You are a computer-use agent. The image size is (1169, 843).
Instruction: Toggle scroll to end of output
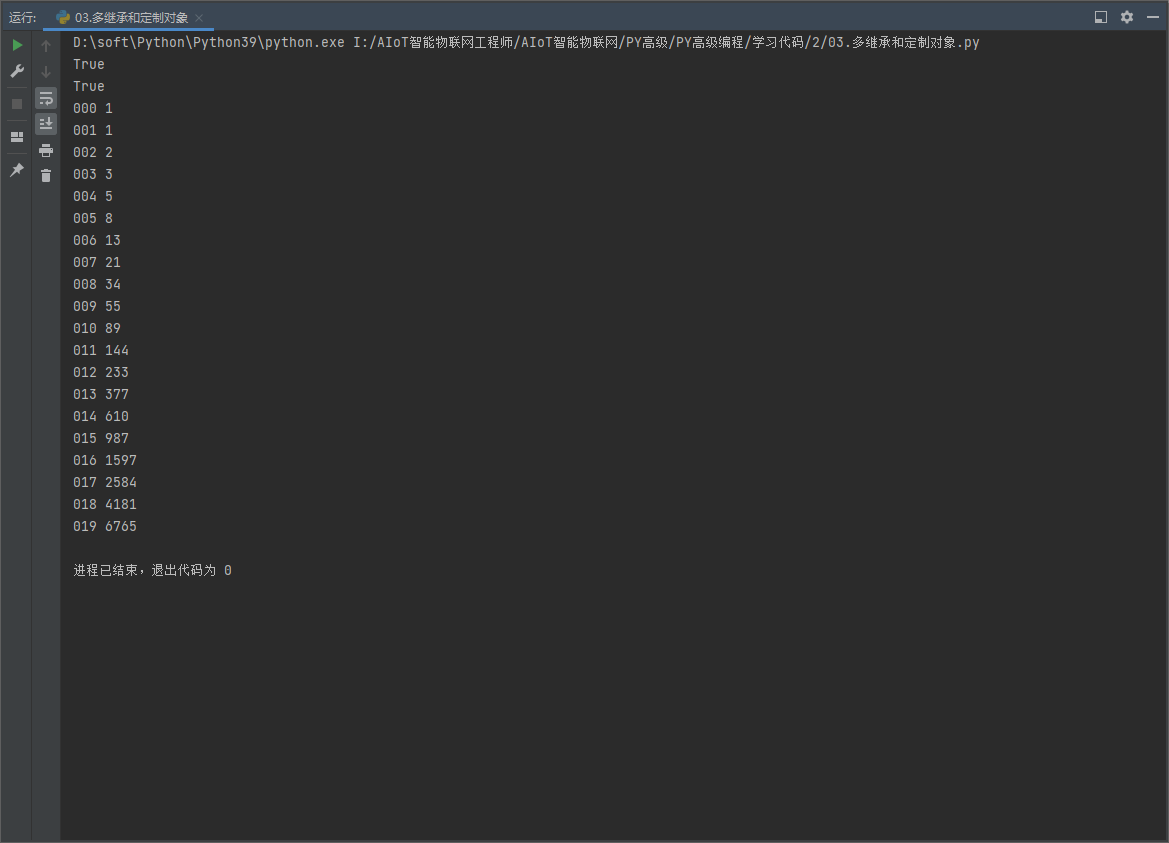pyautogui.click(x=46, y=124)
